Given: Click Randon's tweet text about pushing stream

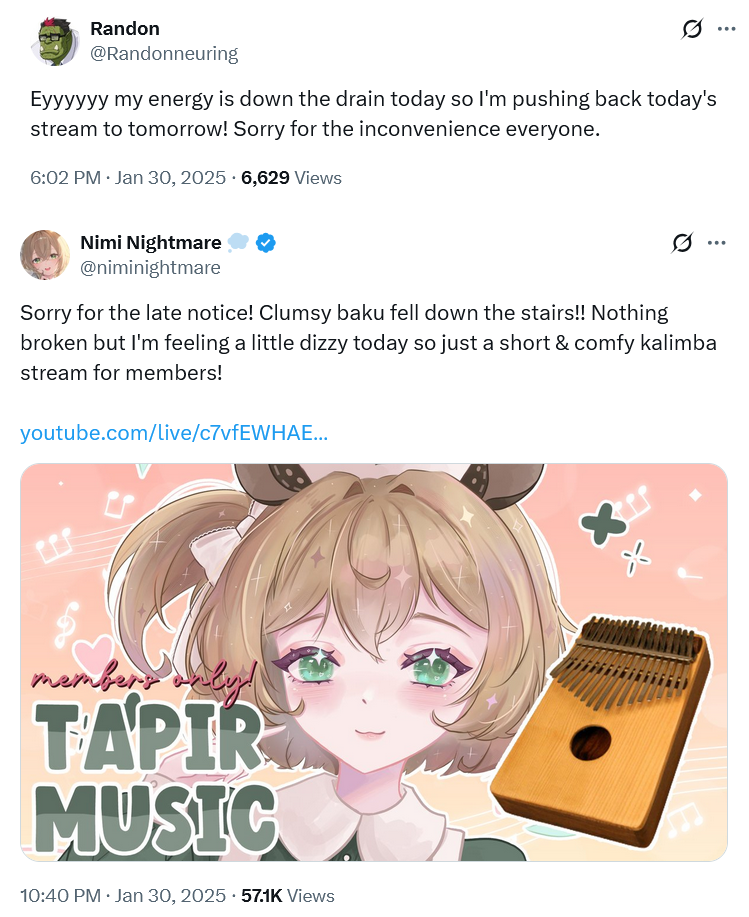Looking at the screenshot, I should coord(374,114).
